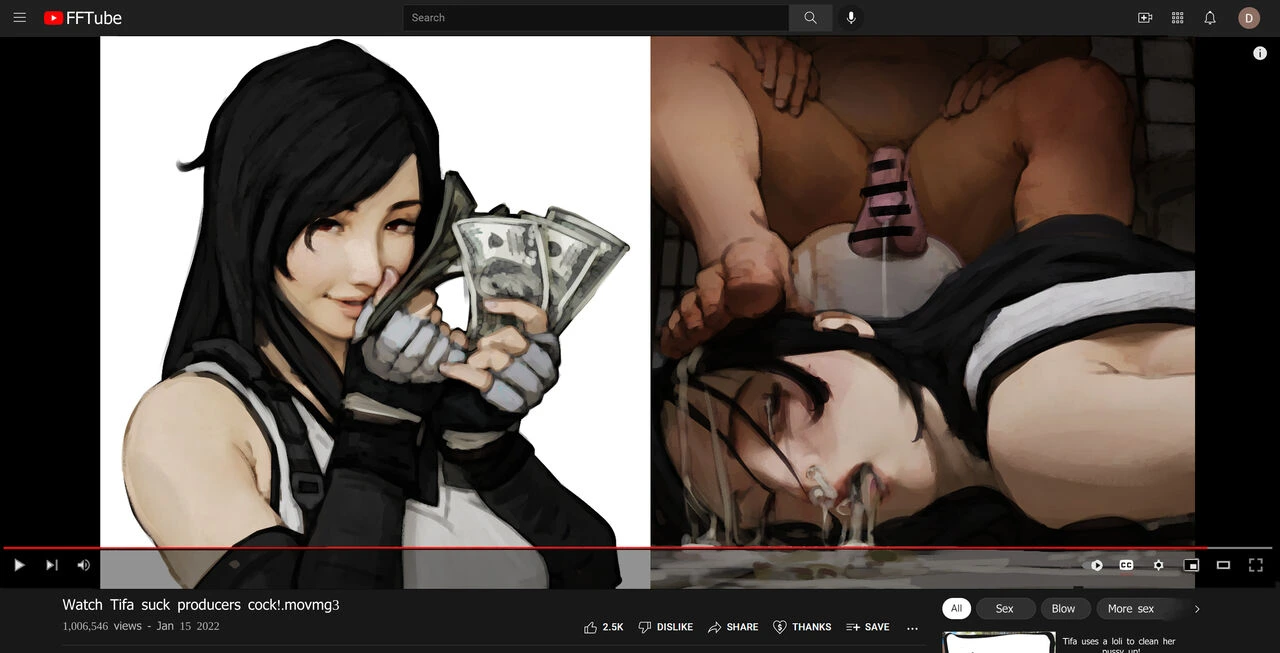Open the player settings gear
This screenshot has height=653, width=1280.
1158,565
